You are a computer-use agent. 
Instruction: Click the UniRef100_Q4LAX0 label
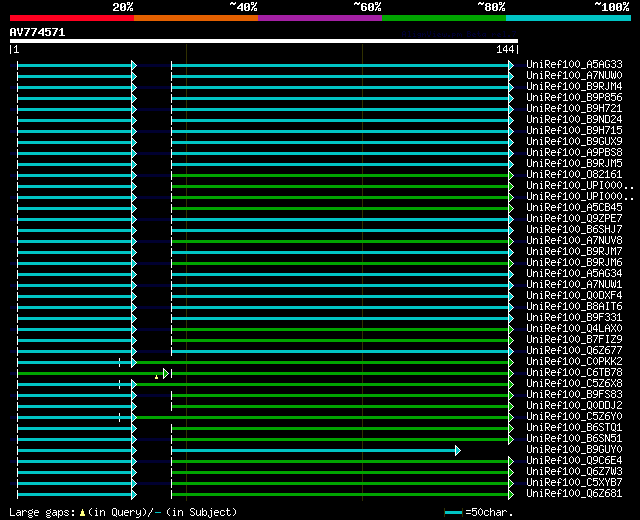point(574,329)
